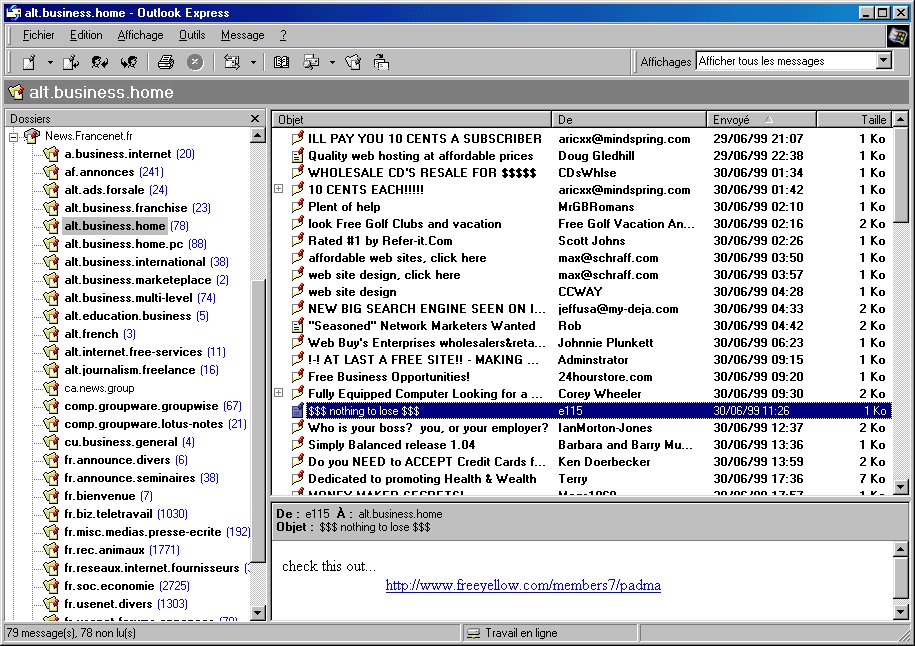915x646 pixels.
Task: Click the comp.groupware.groupwise newsgroup icon
Action: click(51, 406)
